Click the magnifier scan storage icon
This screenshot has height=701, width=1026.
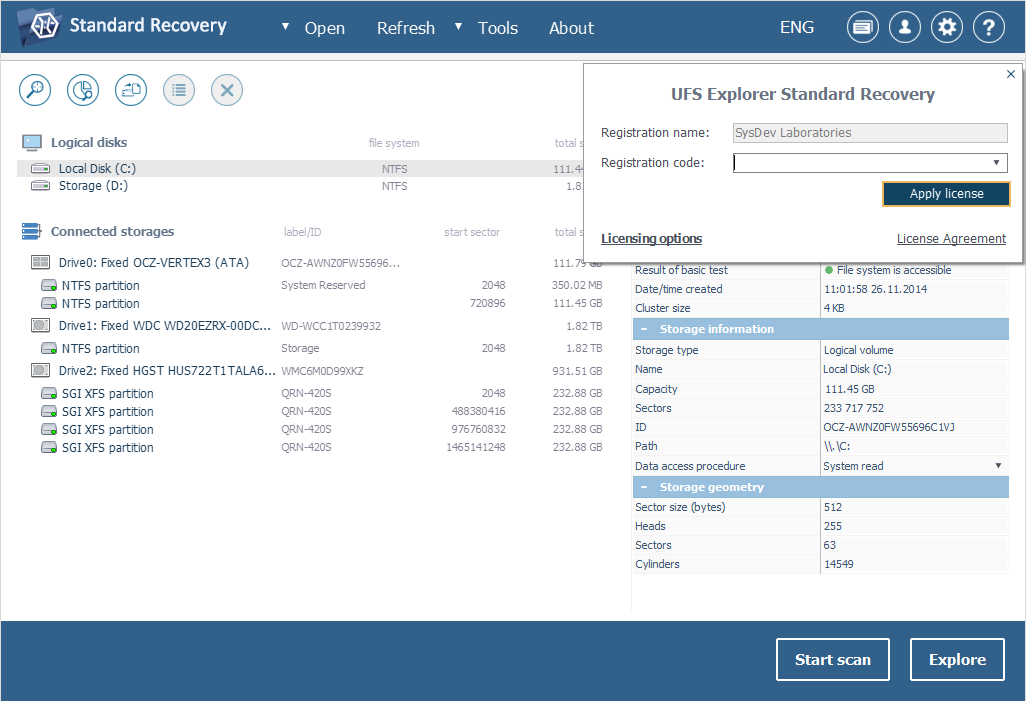coord(35,90)
